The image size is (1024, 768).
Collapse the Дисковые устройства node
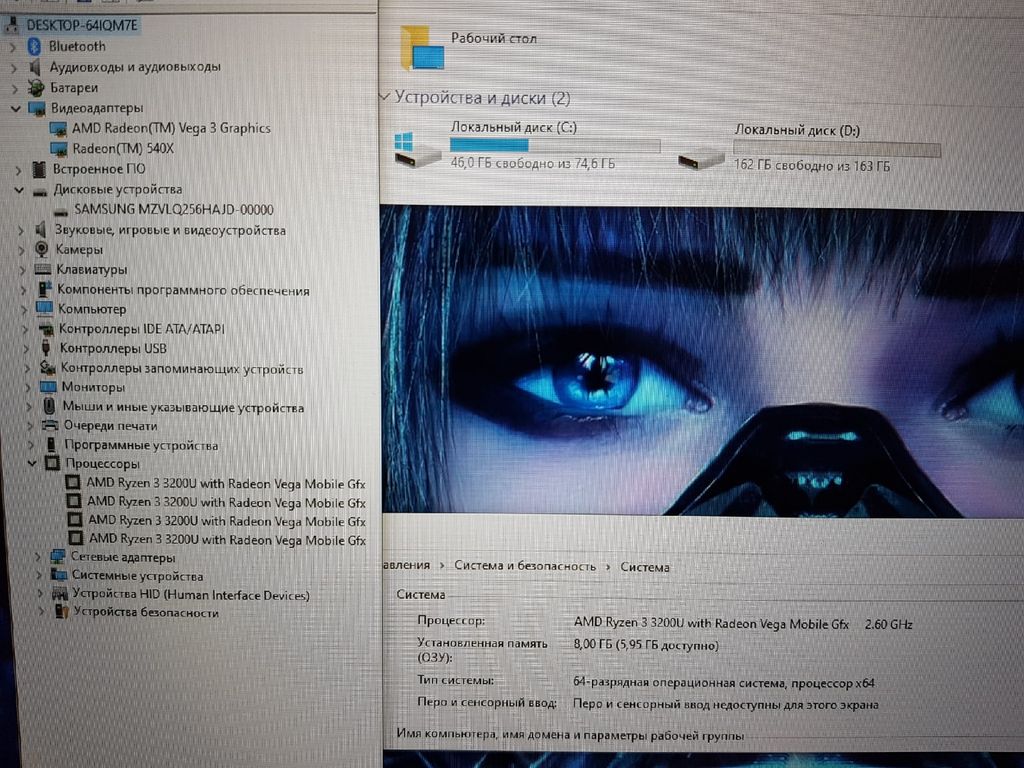[x=19, y=191]
